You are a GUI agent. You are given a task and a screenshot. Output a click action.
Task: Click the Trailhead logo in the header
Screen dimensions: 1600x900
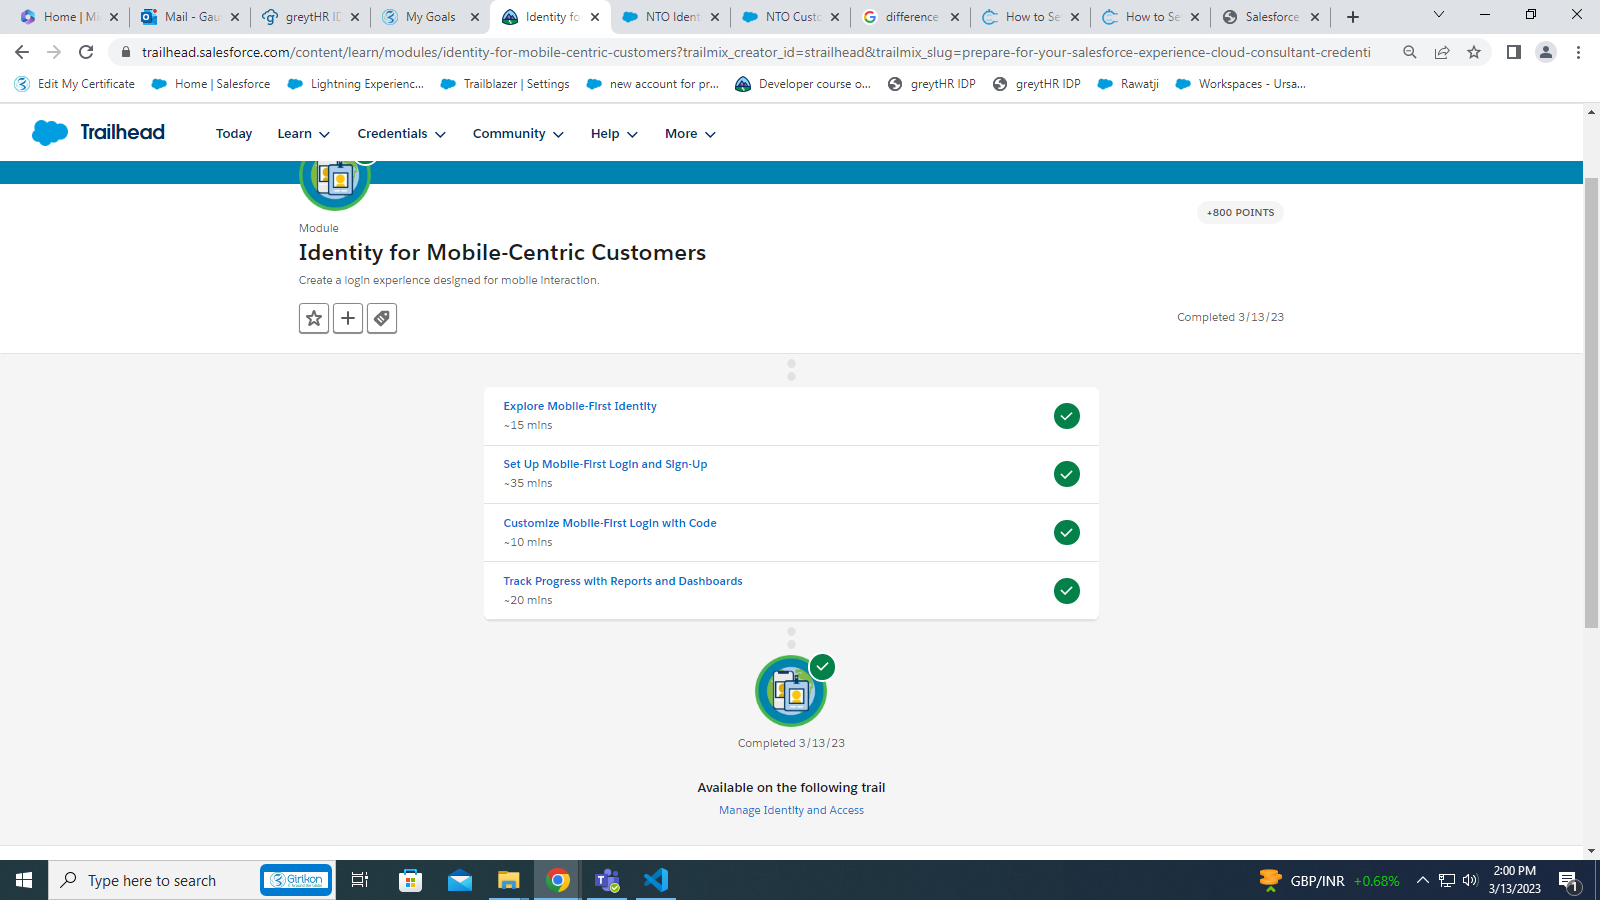98,132
